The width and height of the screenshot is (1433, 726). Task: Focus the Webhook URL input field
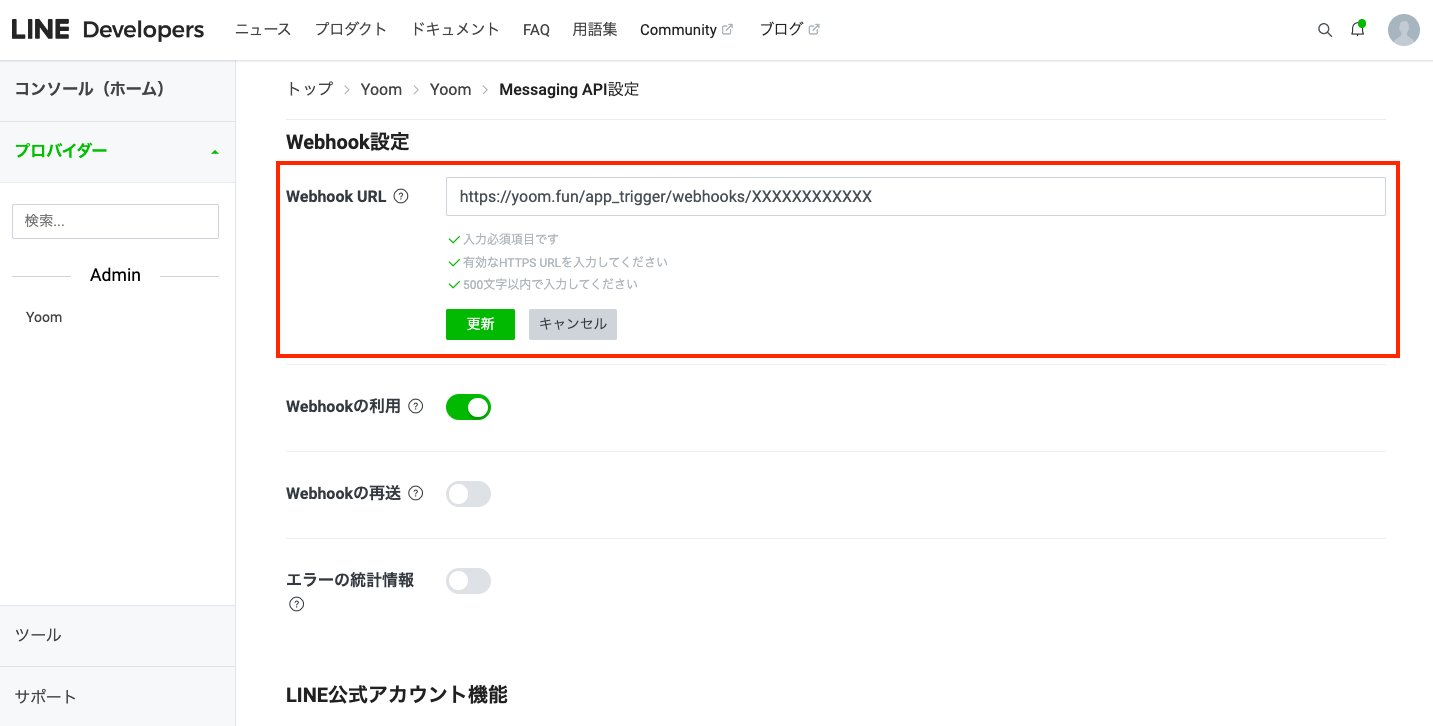[x=915, y=197]
